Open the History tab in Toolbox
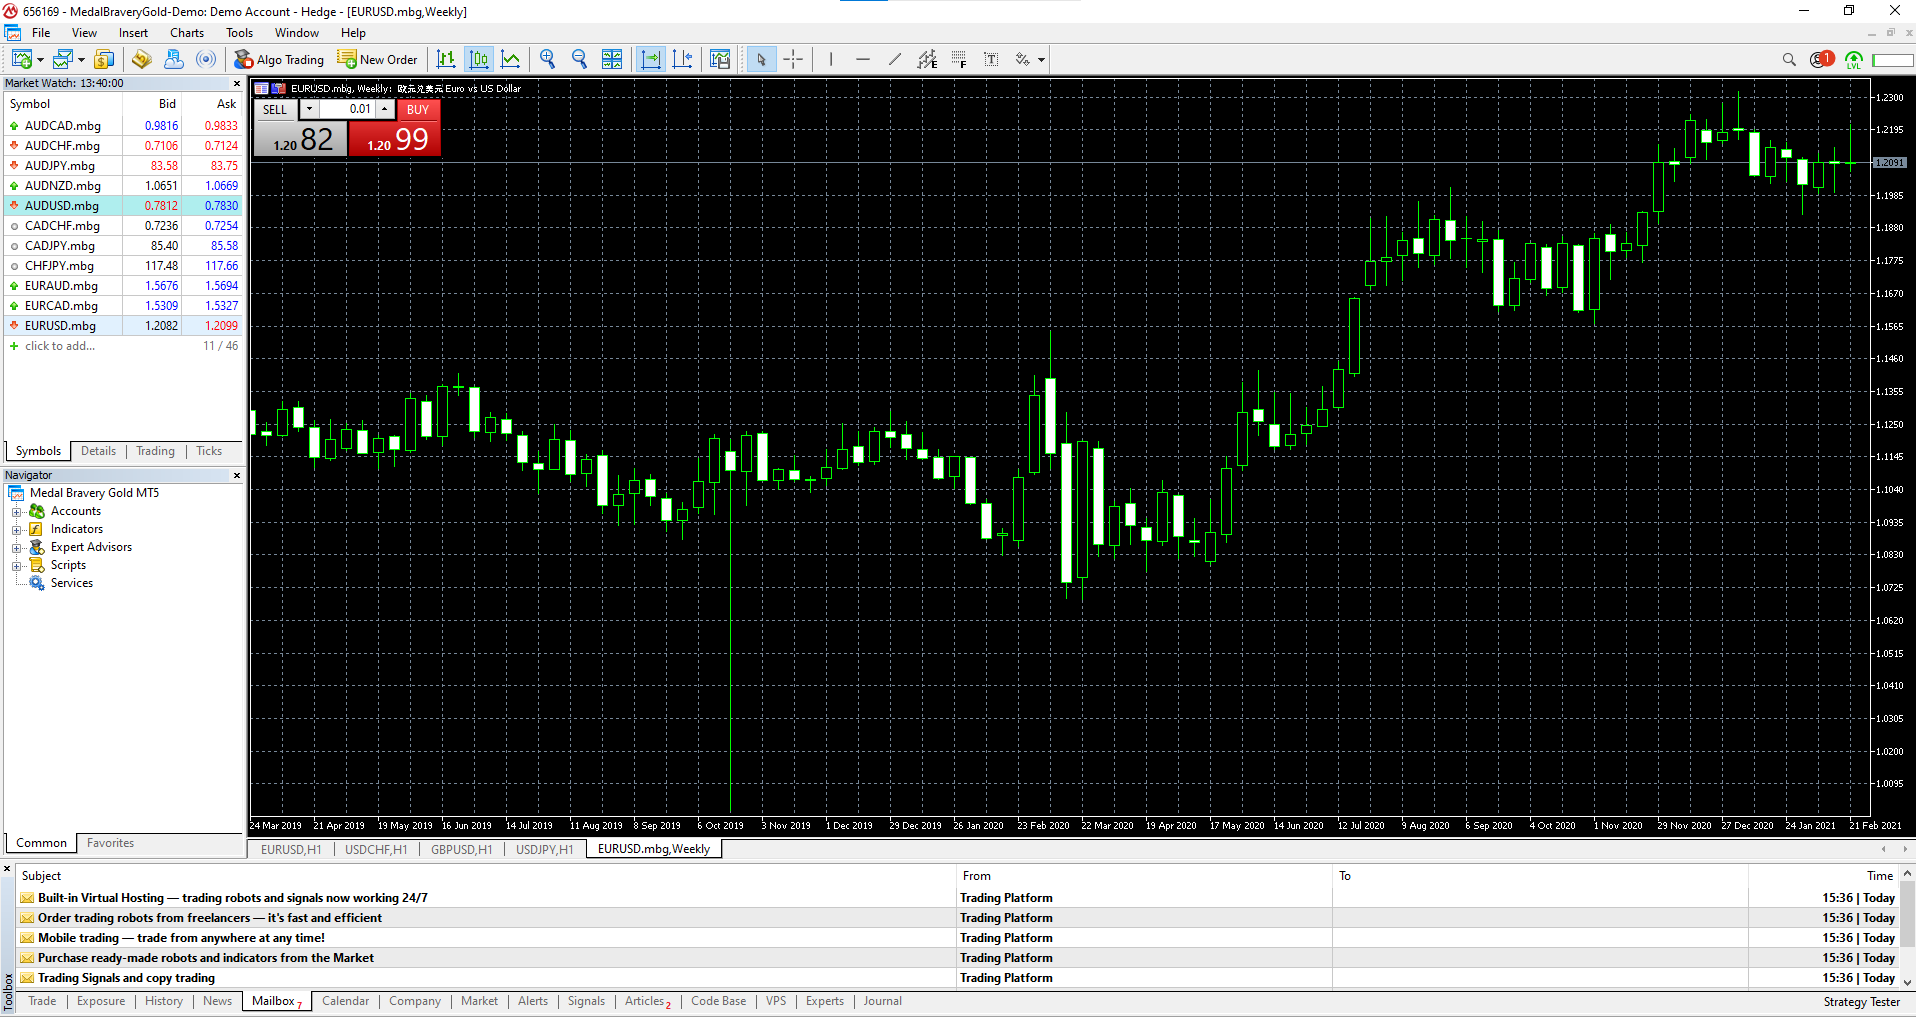1916x1017 pixels. 164,1001
